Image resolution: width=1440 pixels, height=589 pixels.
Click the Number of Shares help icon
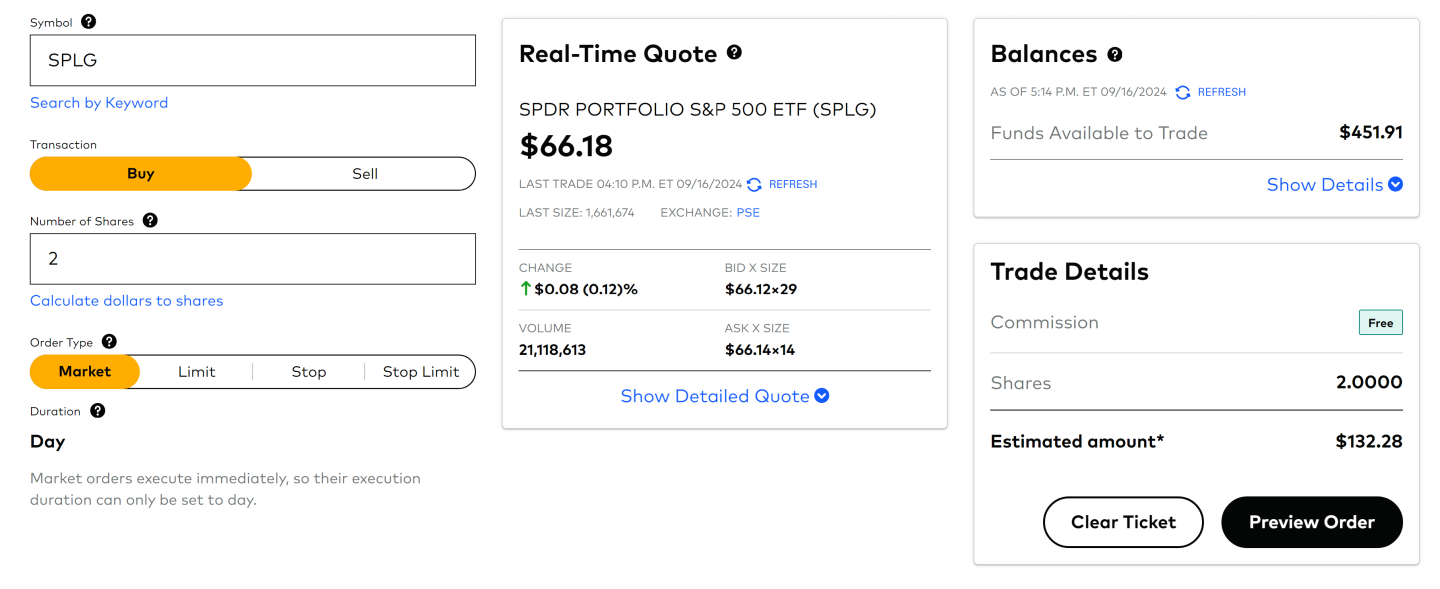[x=150, y=220]
